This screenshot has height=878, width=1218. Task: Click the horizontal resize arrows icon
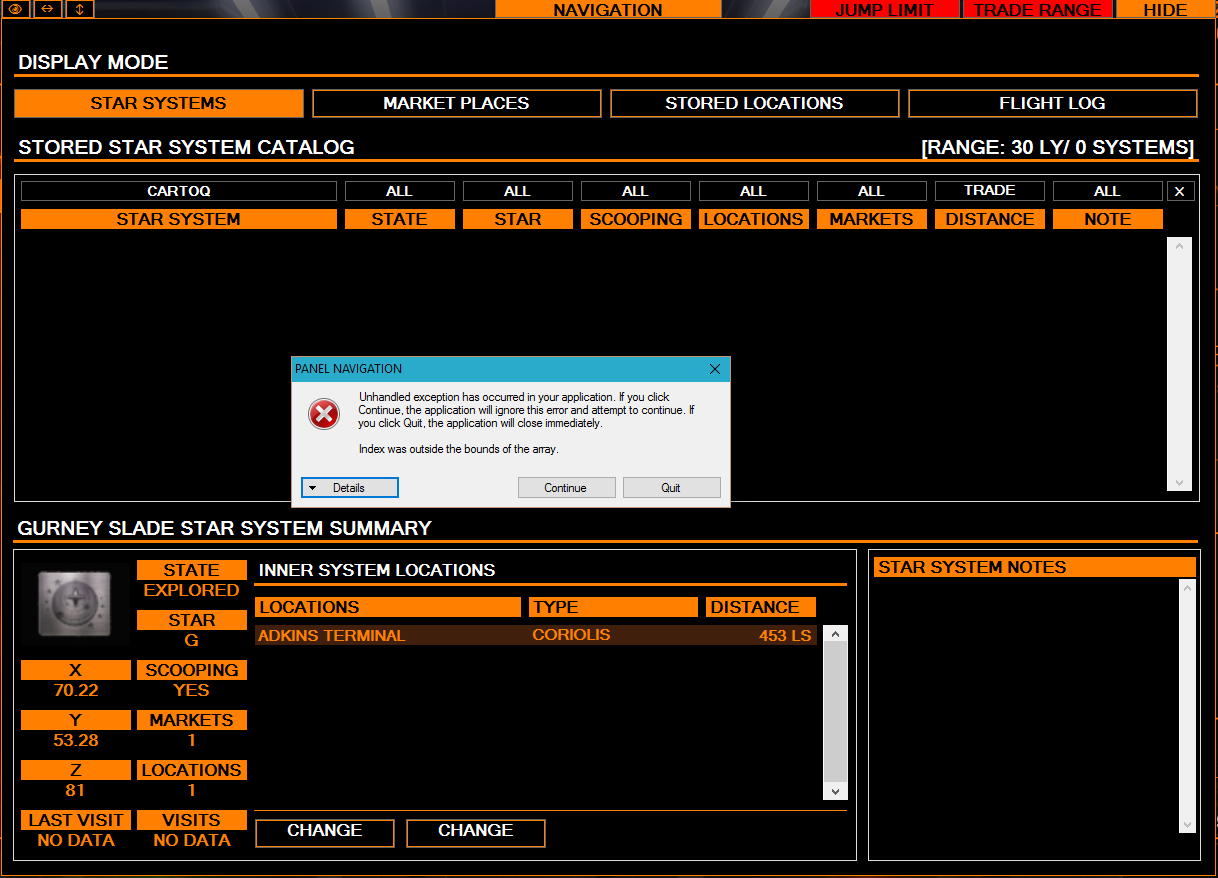pos(47,9)
